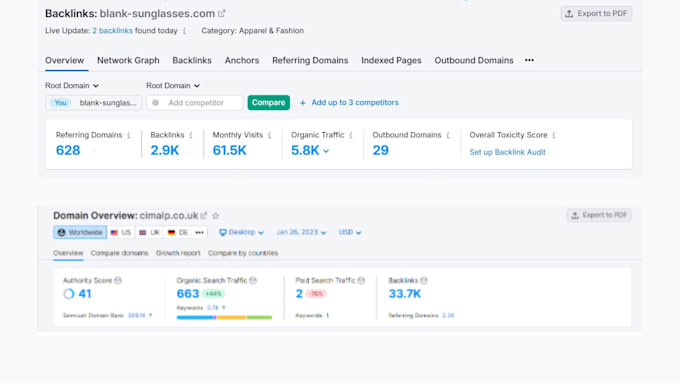Viewport: 680px width, 383px height.
Task: Expand the Desktop device dropdown
Action: tap(242, 232)
